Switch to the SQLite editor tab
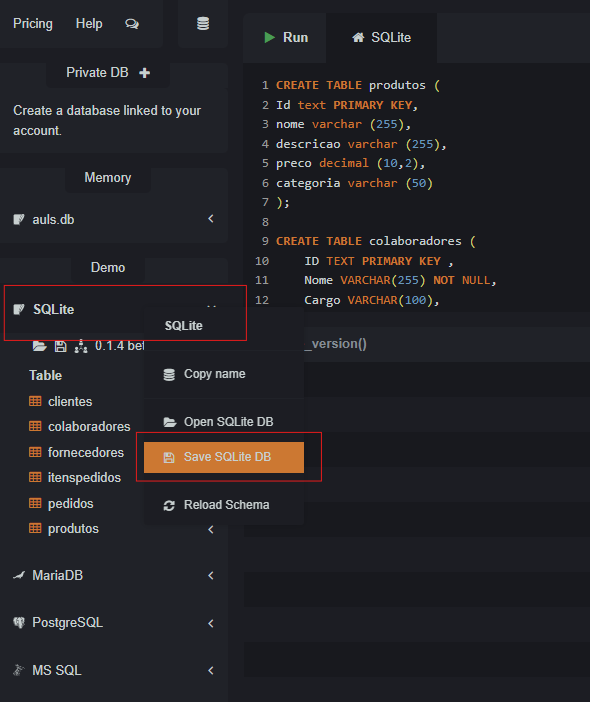Viewport: 590px width, 702px height. 381,38
